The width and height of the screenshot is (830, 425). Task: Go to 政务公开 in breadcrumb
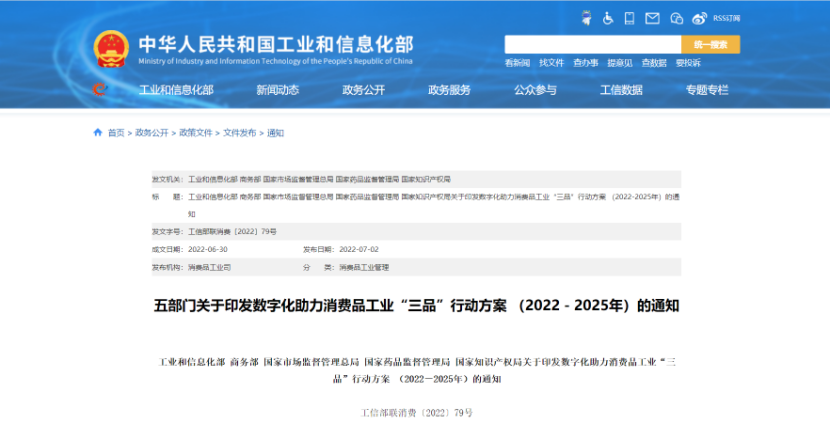tap(151, 133)
